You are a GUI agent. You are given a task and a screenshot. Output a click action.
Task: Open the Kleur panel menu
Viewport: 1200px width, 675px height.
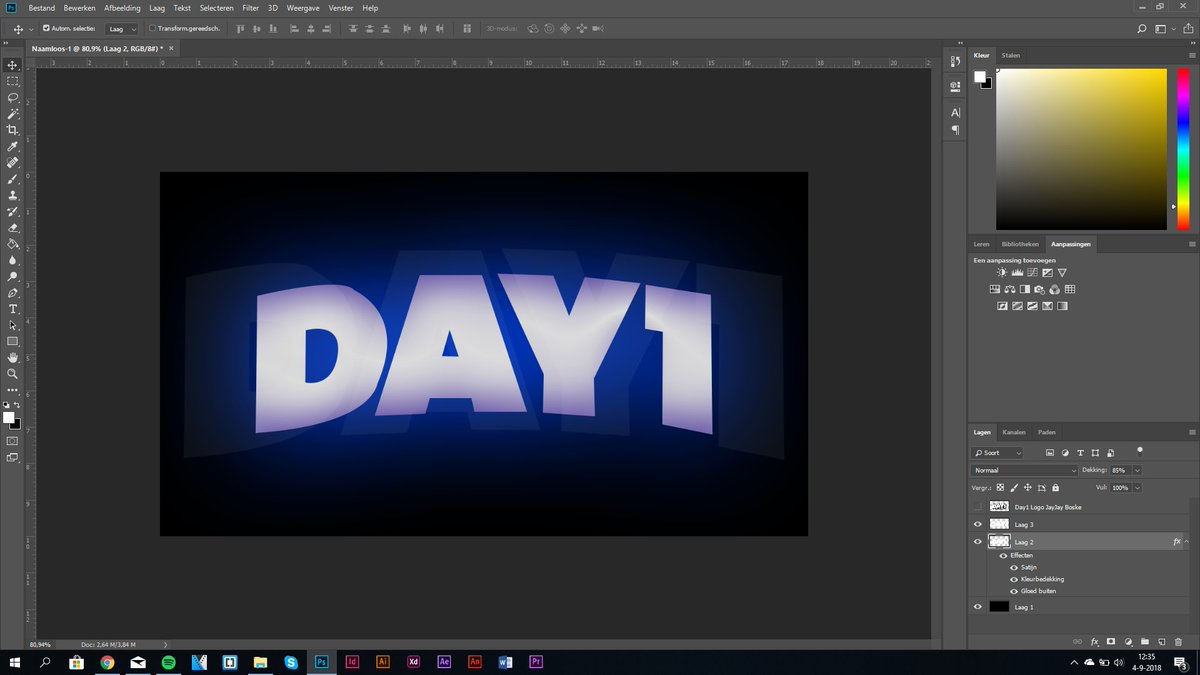pyautogui.click(x=1191, y=56)
